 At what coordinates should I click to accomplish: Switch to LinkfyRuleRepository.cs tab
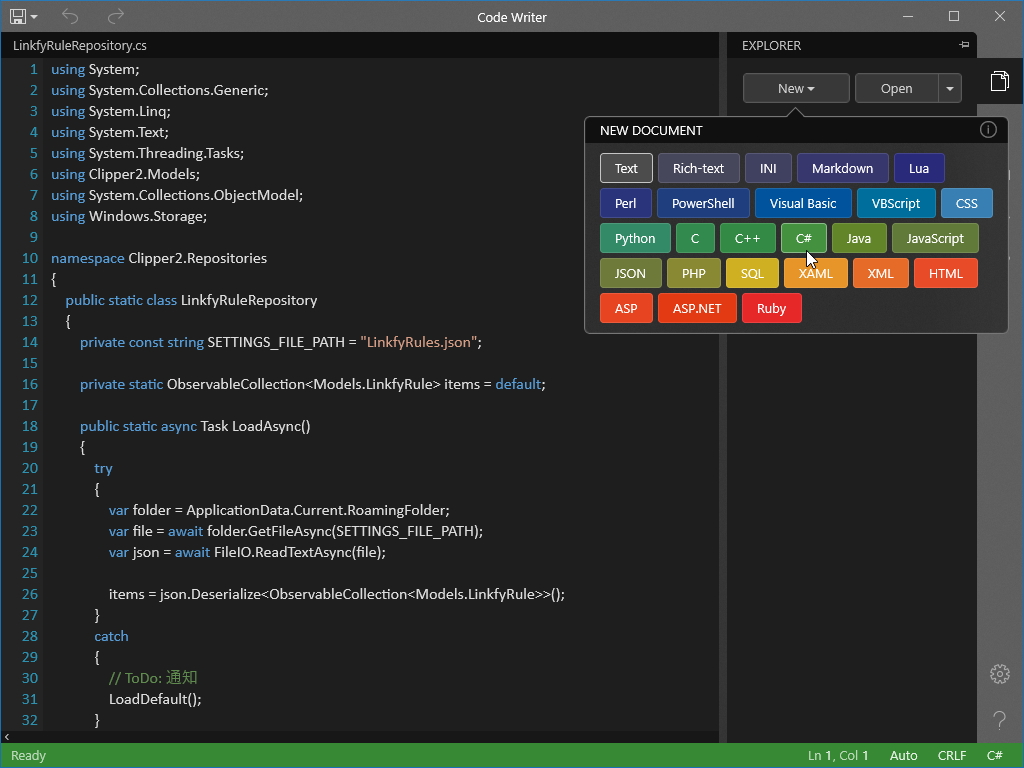click(x=80, y=46)
